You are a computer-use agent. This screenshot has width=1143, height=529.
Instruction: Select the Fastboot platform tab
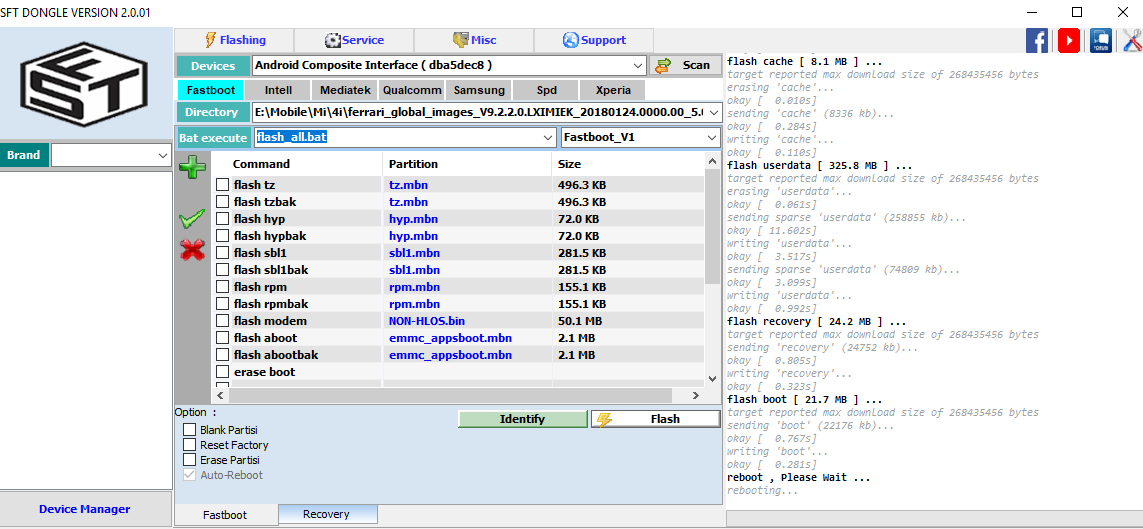pos(211,90)
